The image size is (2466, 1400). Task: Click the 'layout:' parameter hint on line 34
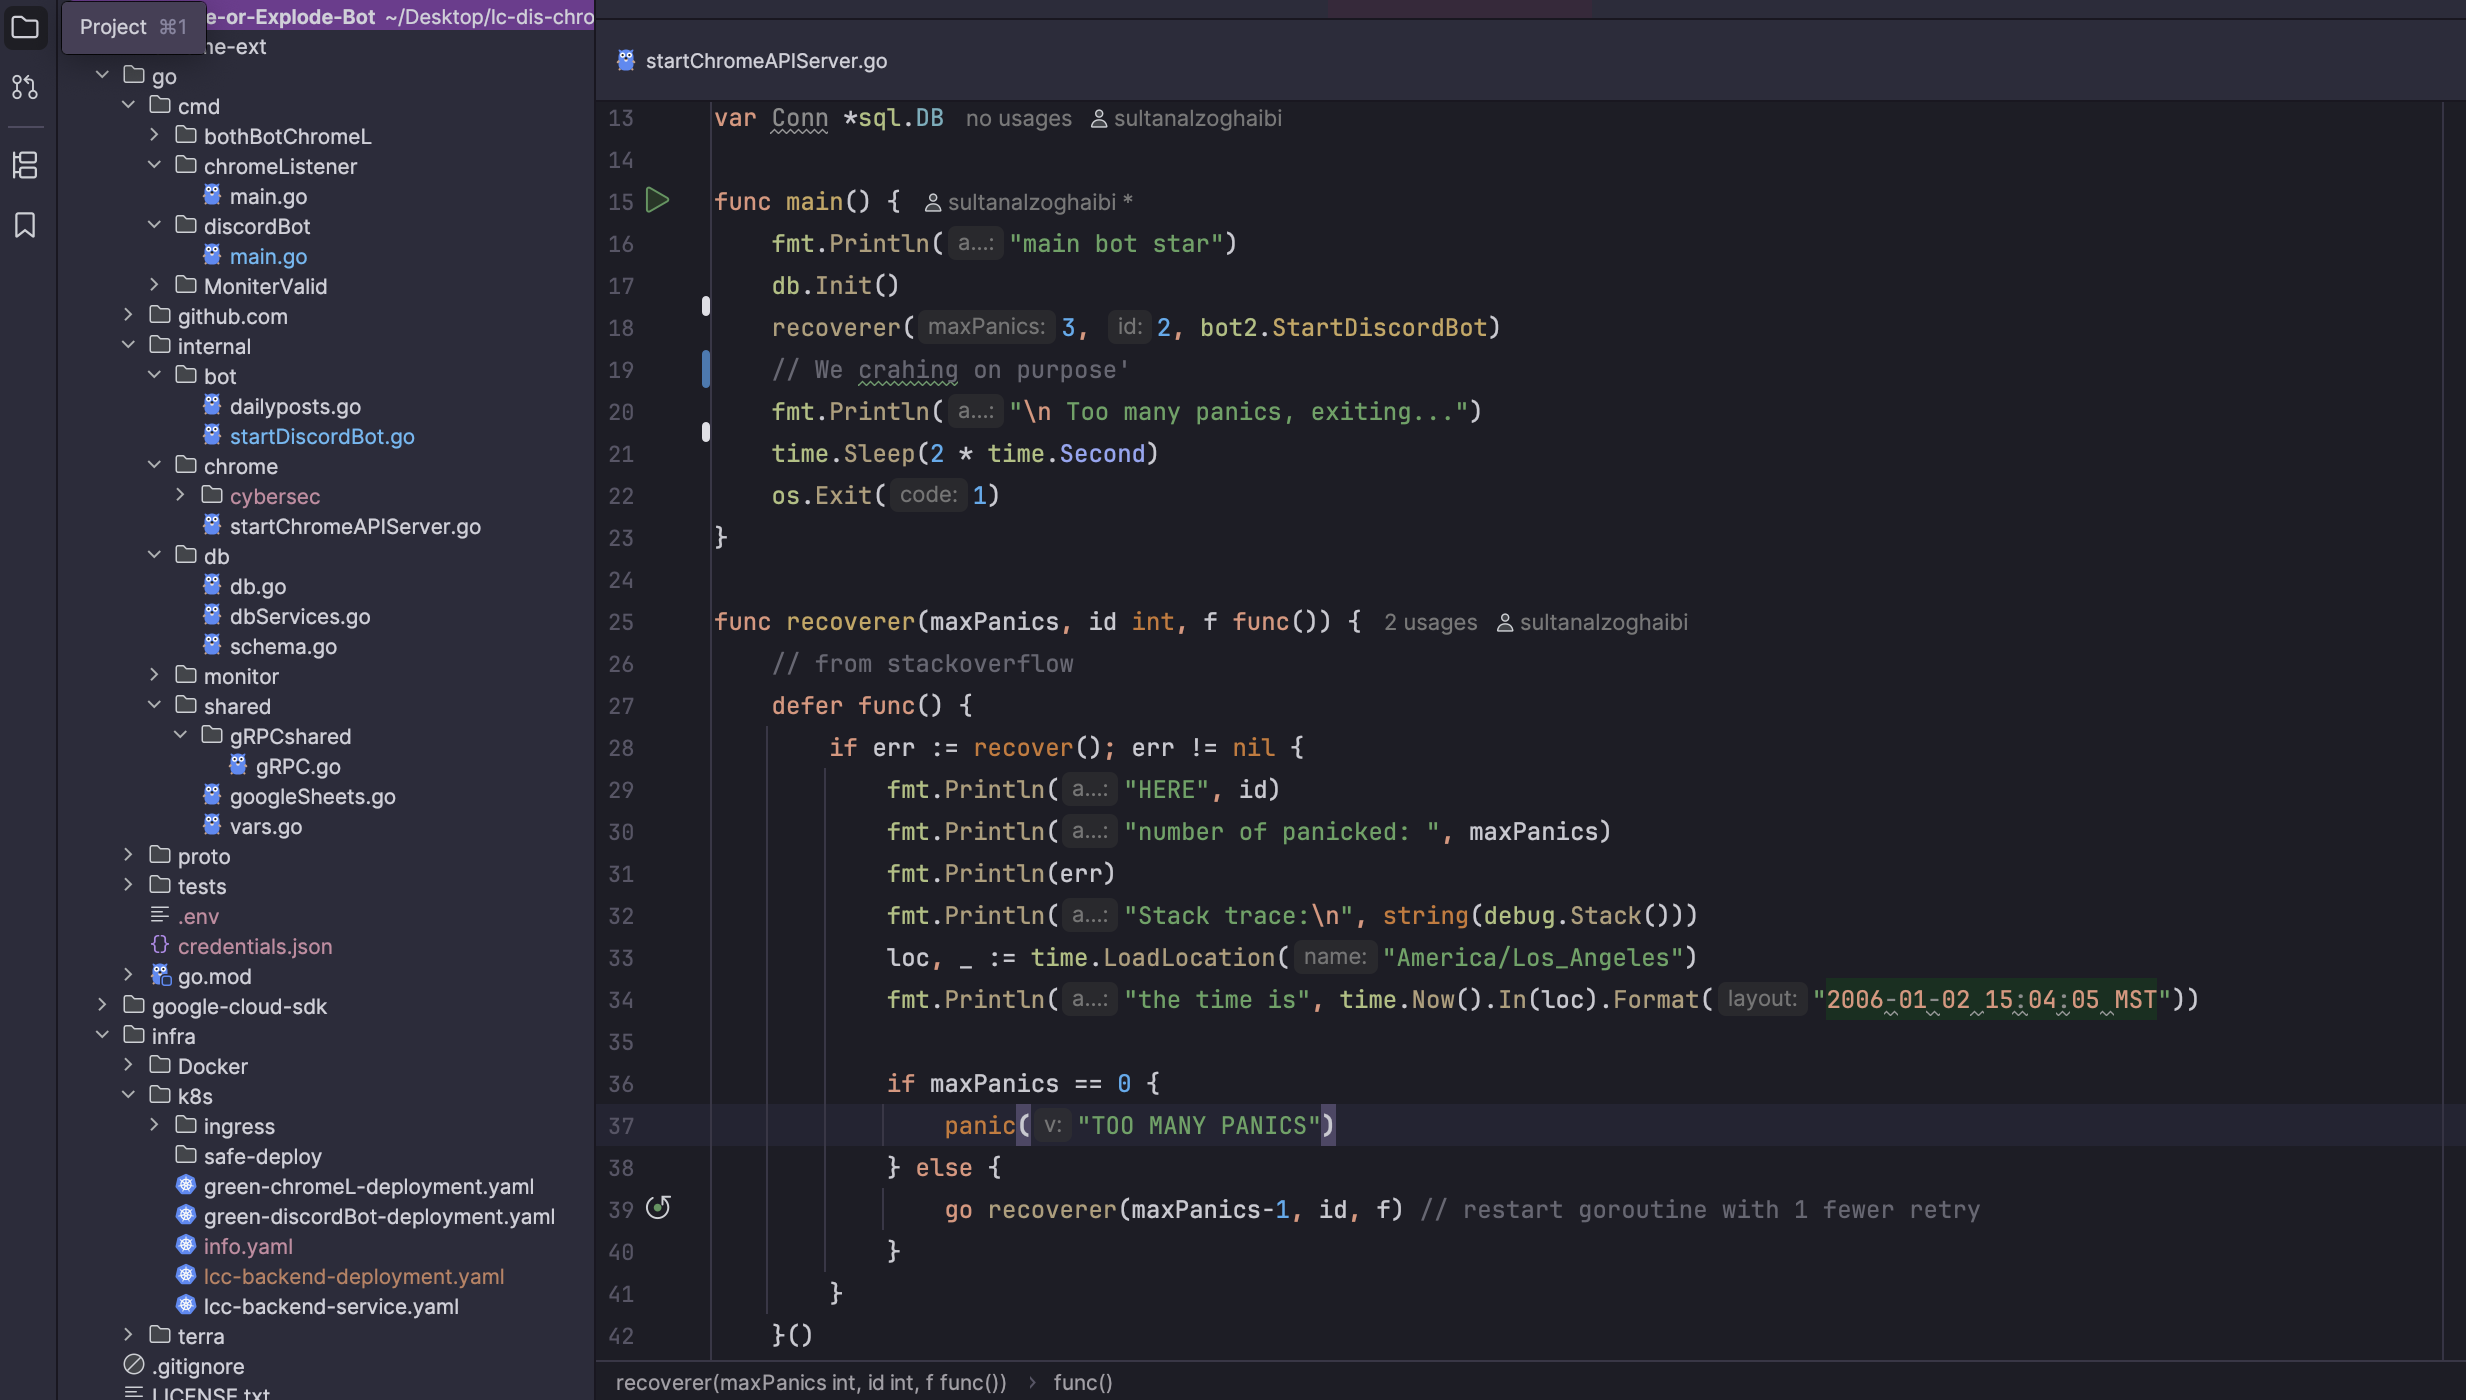[1762, 999]
